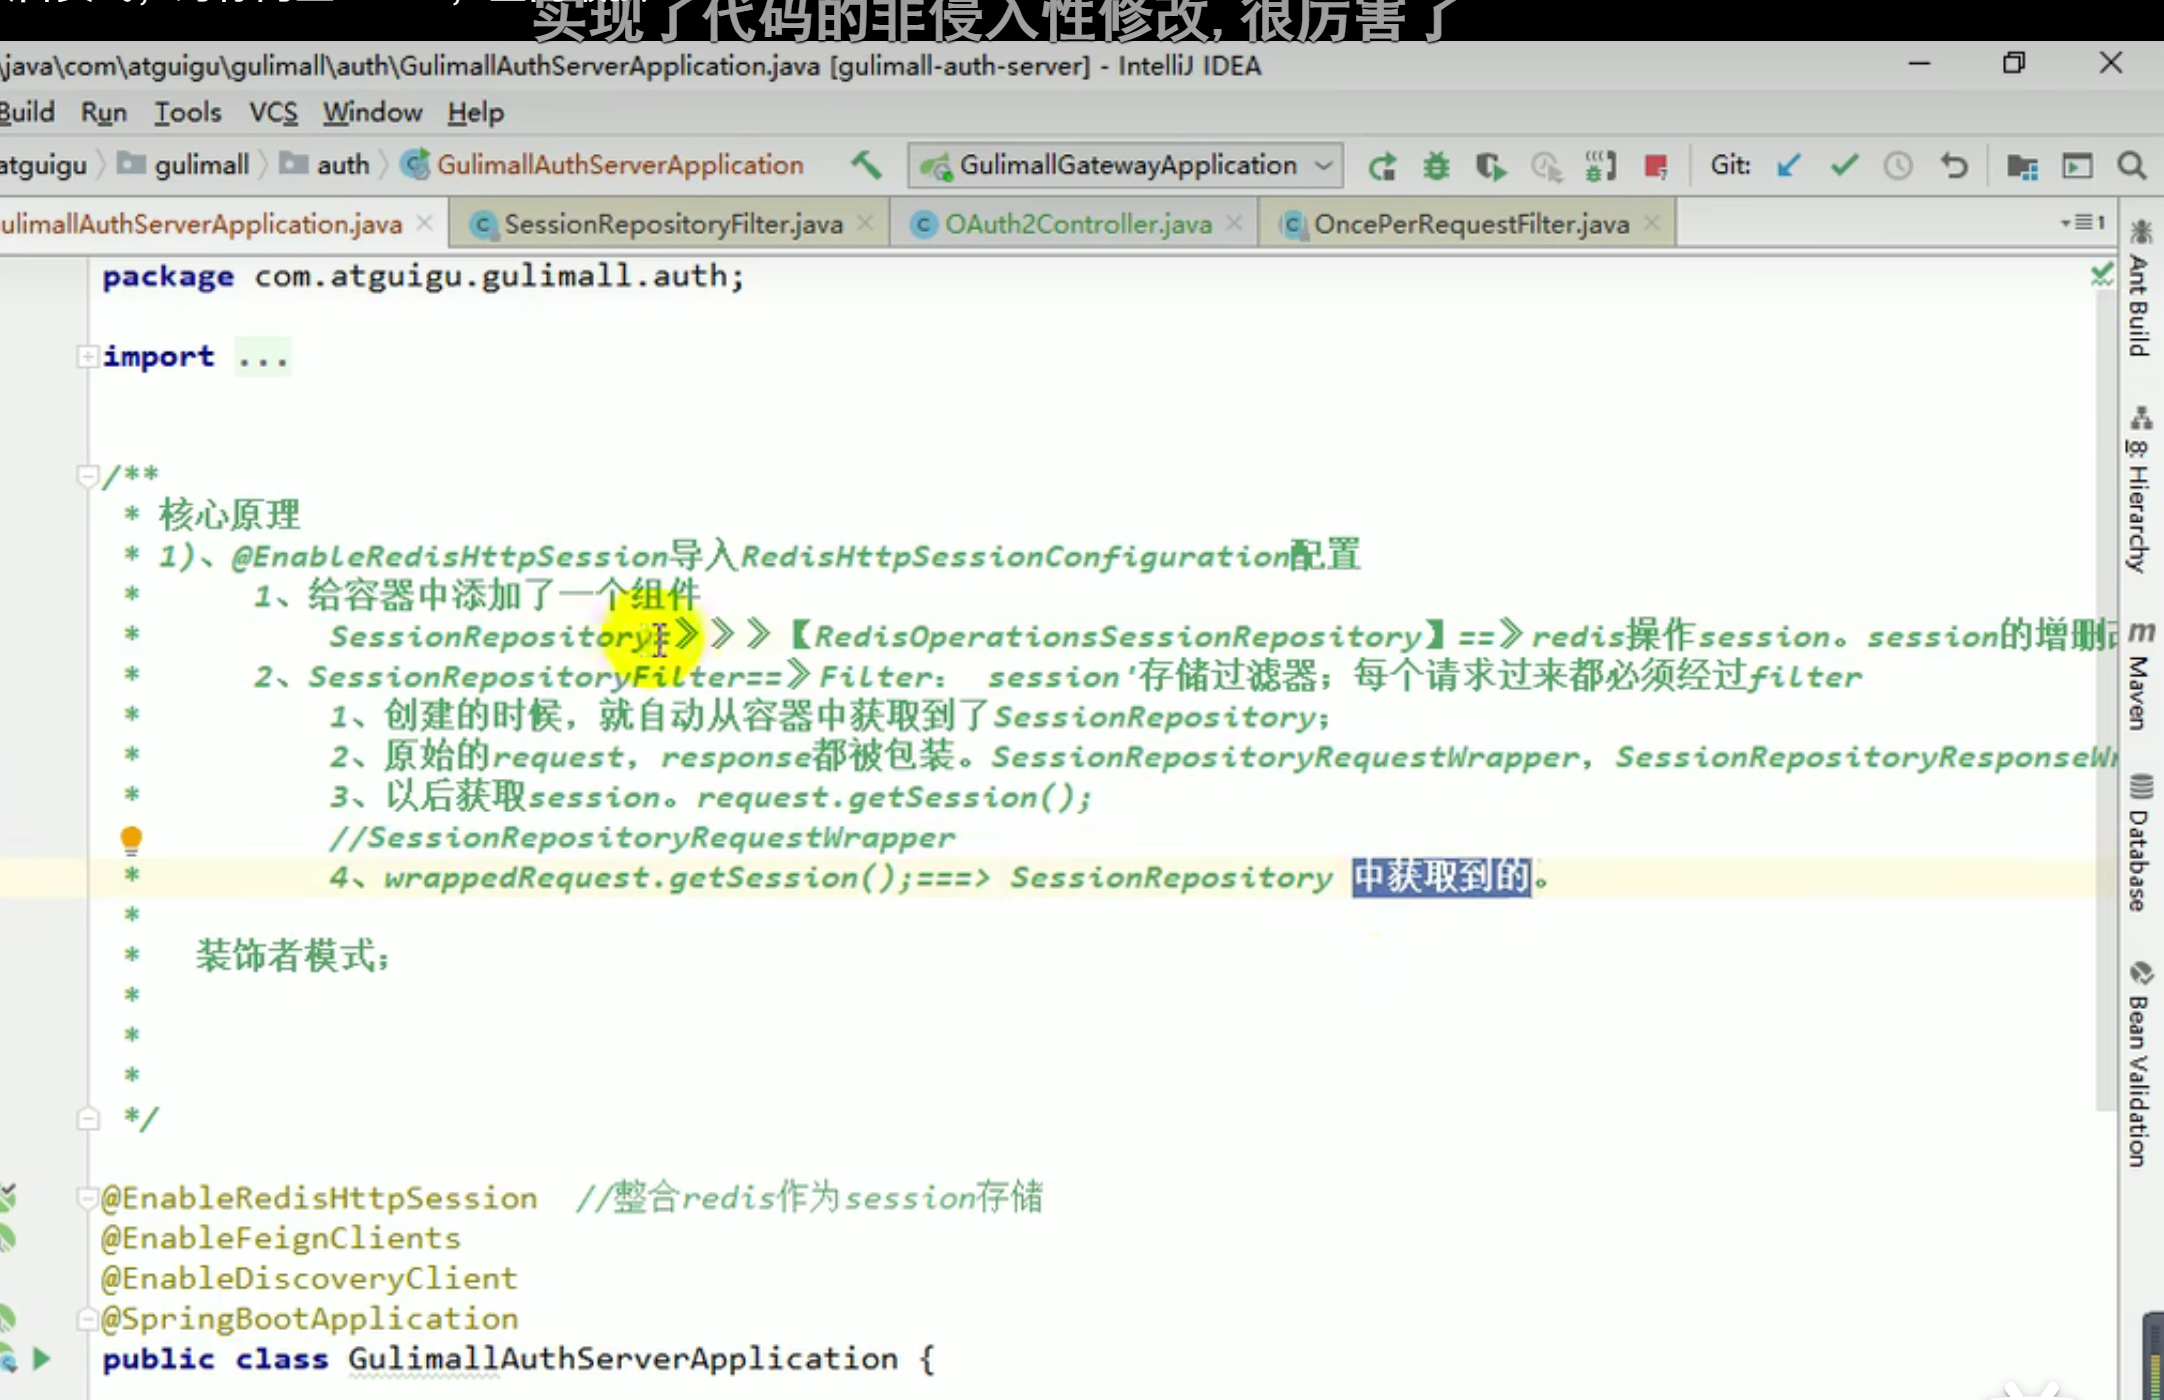
Task: Switch to OAuth2Controller.java tab
Action: click(x=1077, y=224)
